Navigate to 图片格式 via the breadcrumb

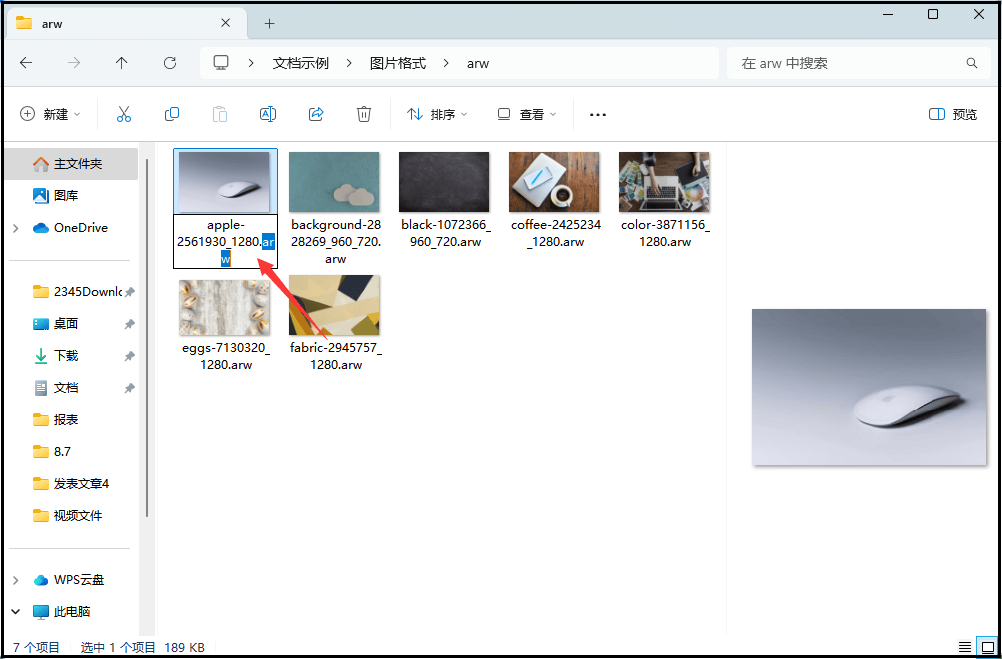point(397,62)
